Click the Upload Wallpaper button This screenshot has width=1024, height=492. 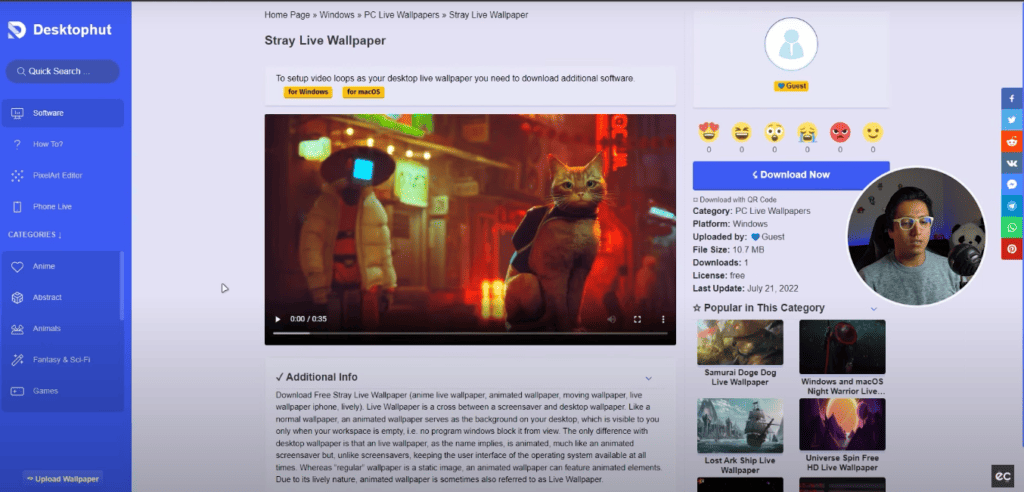coord(63,479)
